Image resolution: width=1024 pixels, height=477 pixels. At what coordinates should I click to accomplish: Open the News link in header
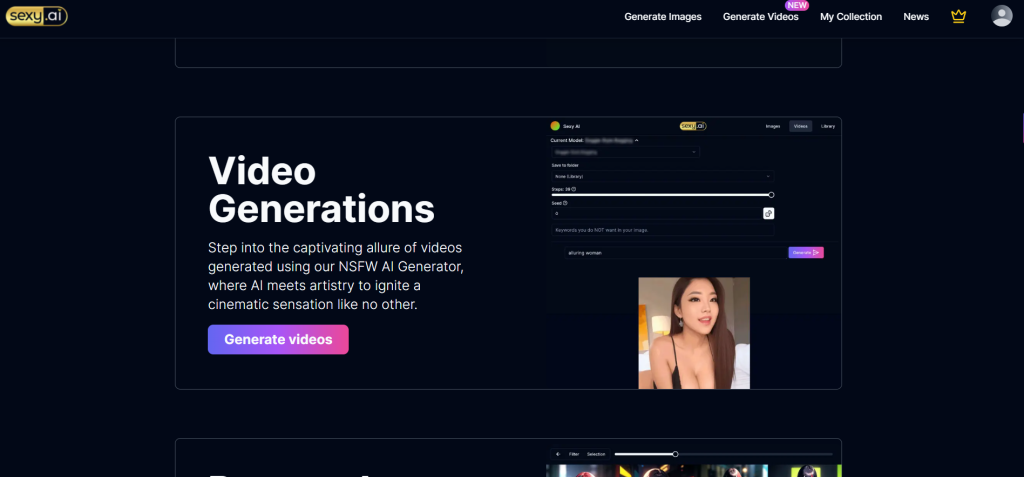[x=916, y=17]
